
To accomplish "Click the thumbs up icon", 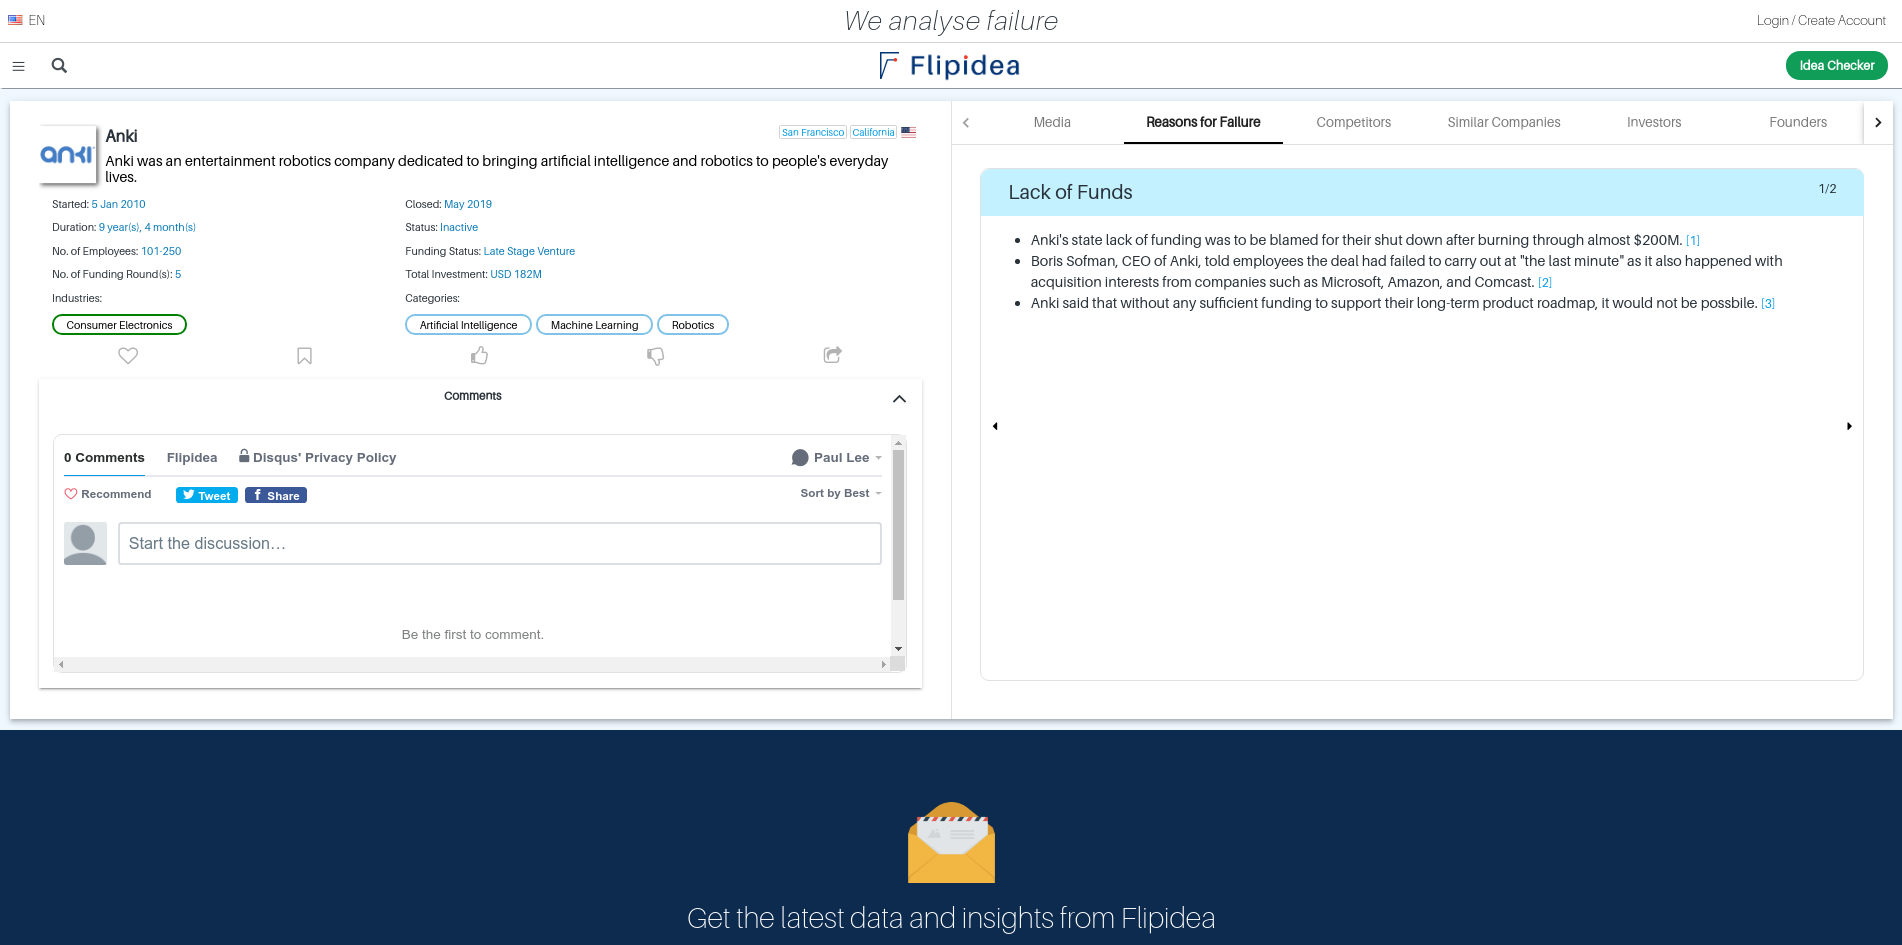I will pyautogui.click(x=480, y=355).
